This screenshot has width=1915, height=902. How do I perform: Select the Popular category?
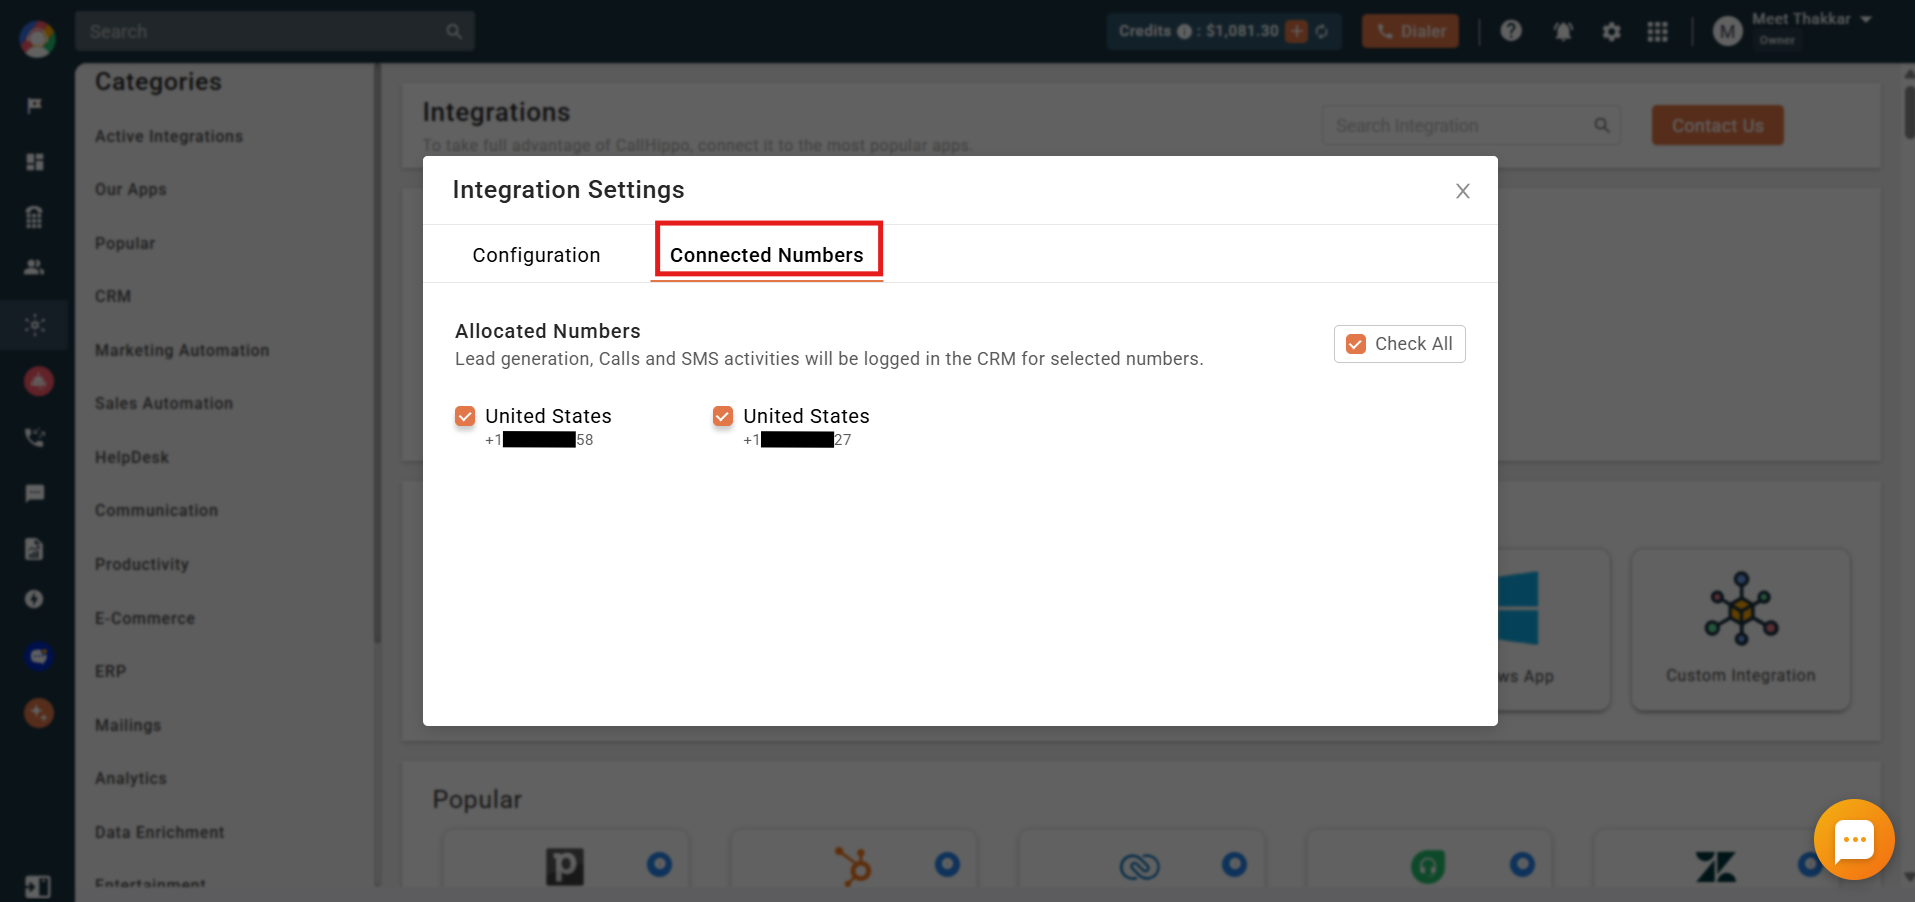pos(125,243)
